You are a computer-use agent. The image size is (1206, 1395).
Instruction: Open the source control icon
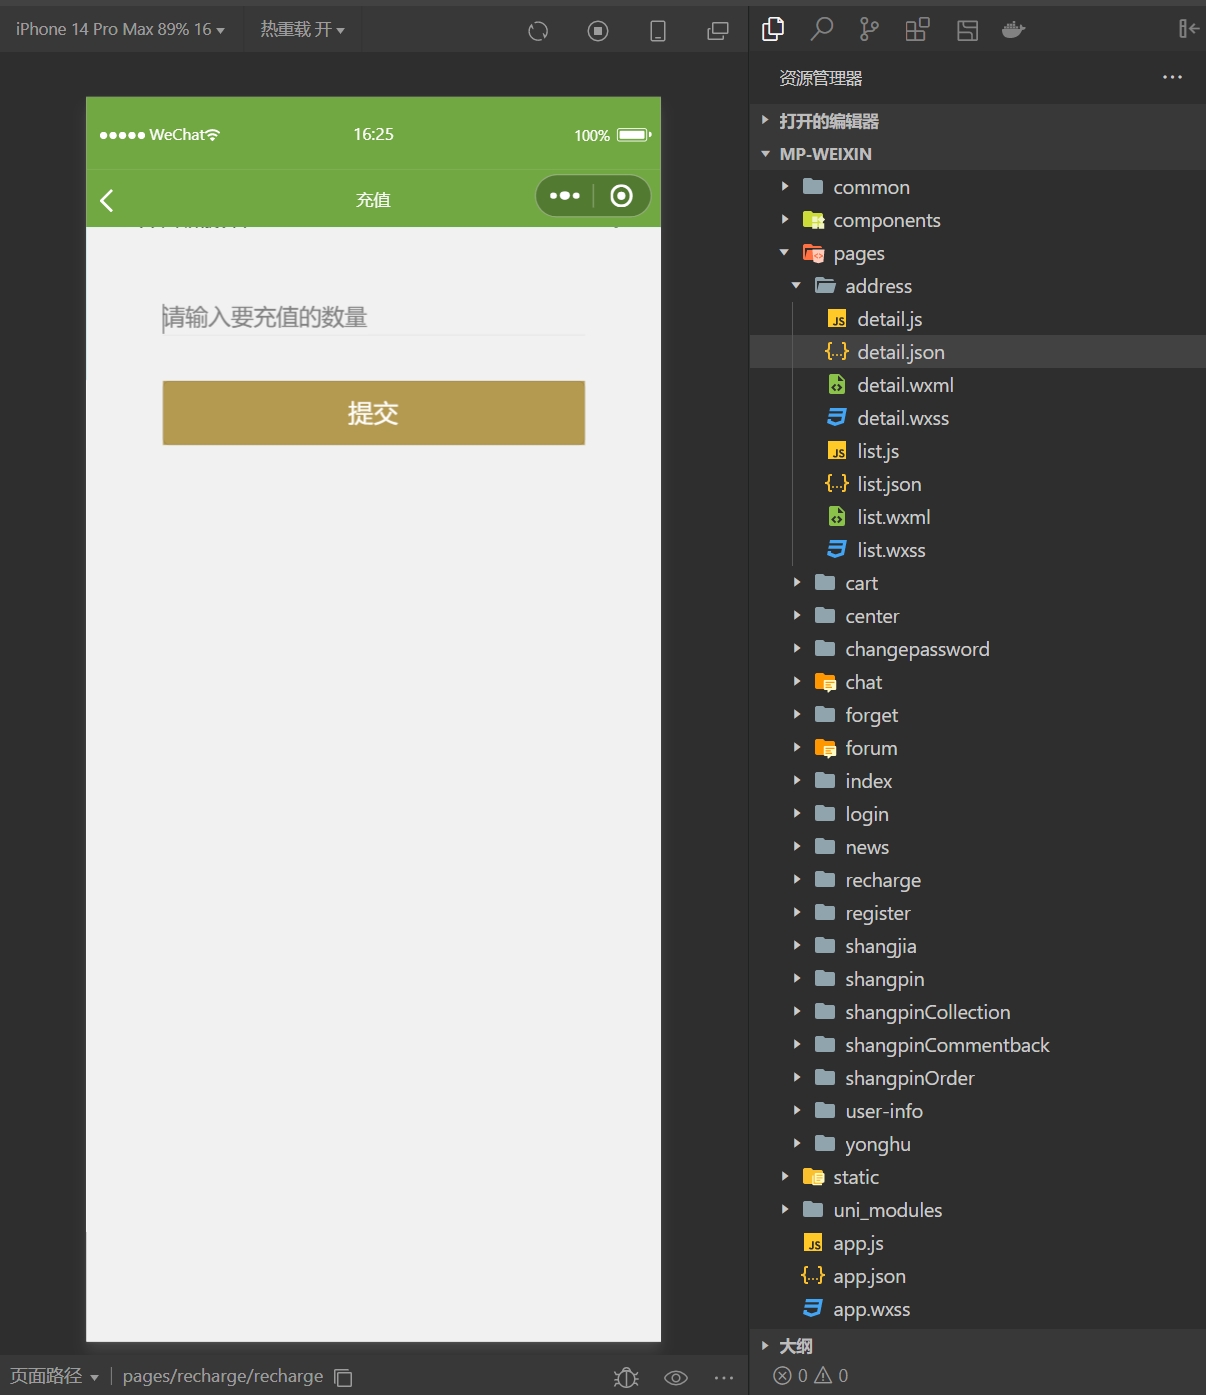[x=869, y=30]
